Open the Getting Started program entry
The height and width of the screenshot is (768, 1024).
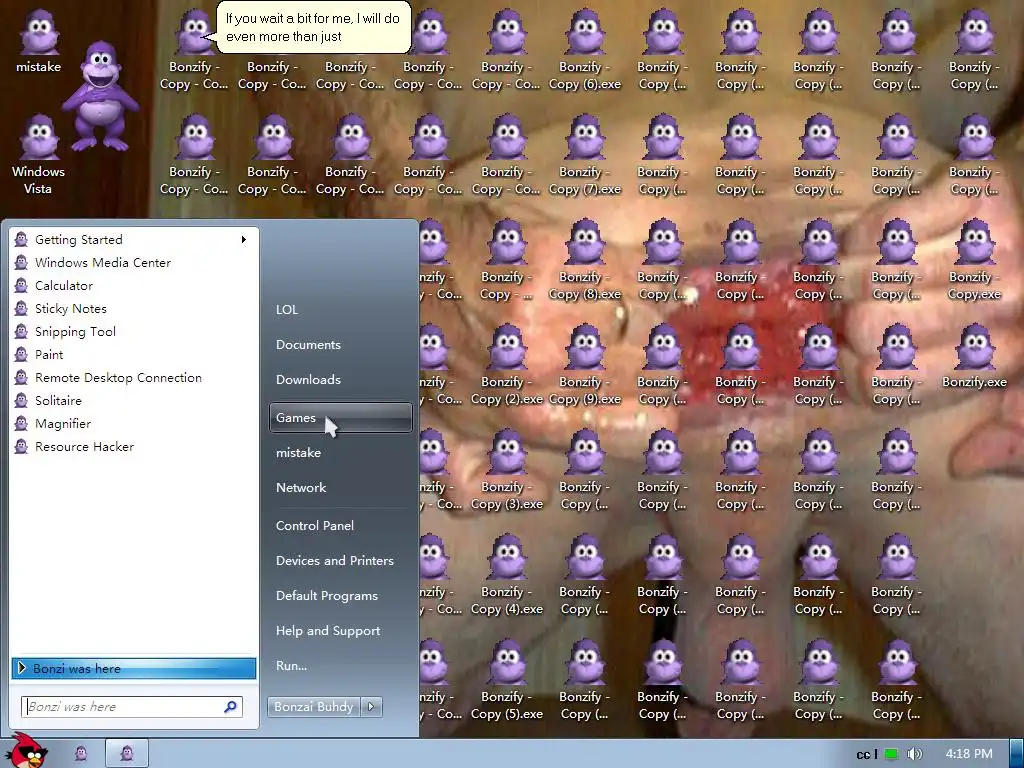pos(133,240)
